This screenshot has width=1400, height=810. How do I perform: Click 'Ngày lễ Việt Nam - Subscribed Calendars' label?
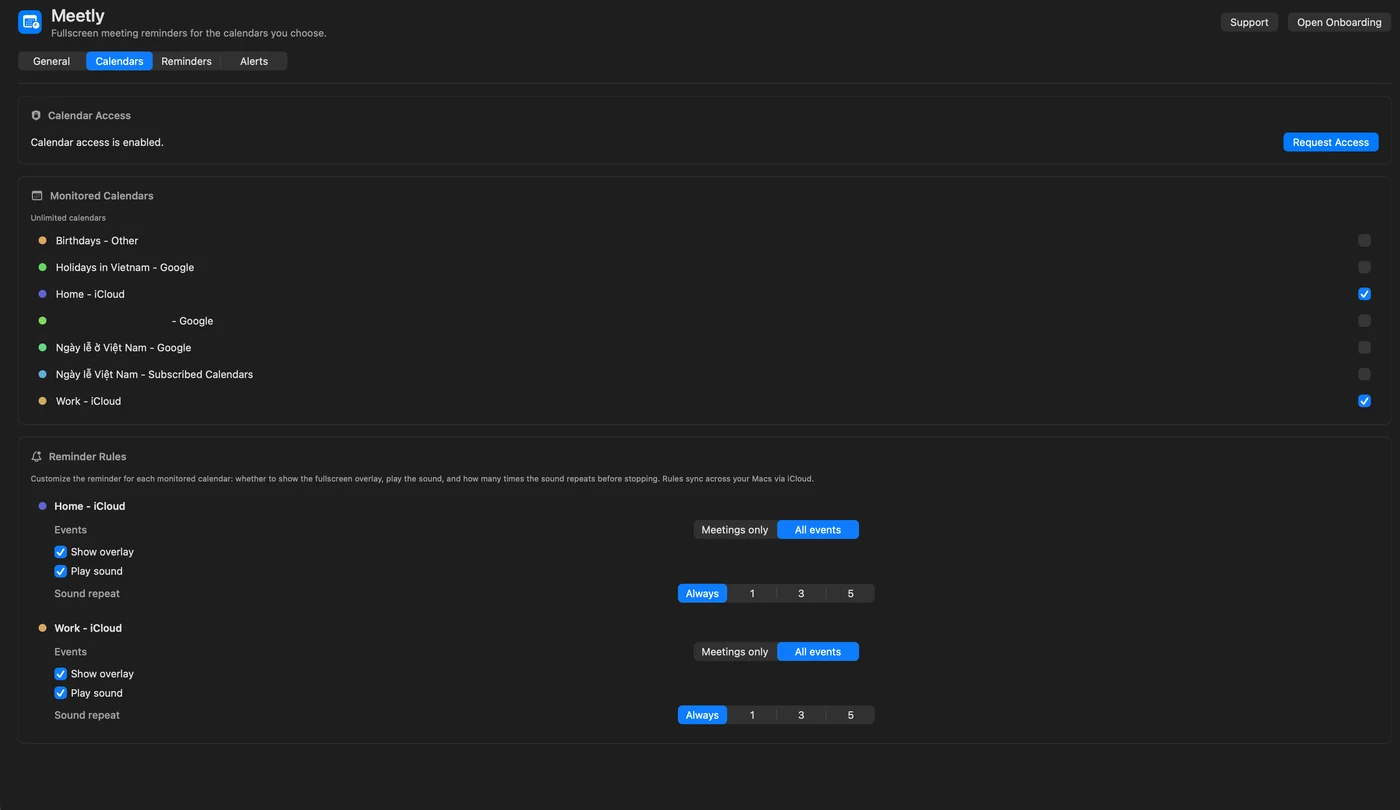154,375
